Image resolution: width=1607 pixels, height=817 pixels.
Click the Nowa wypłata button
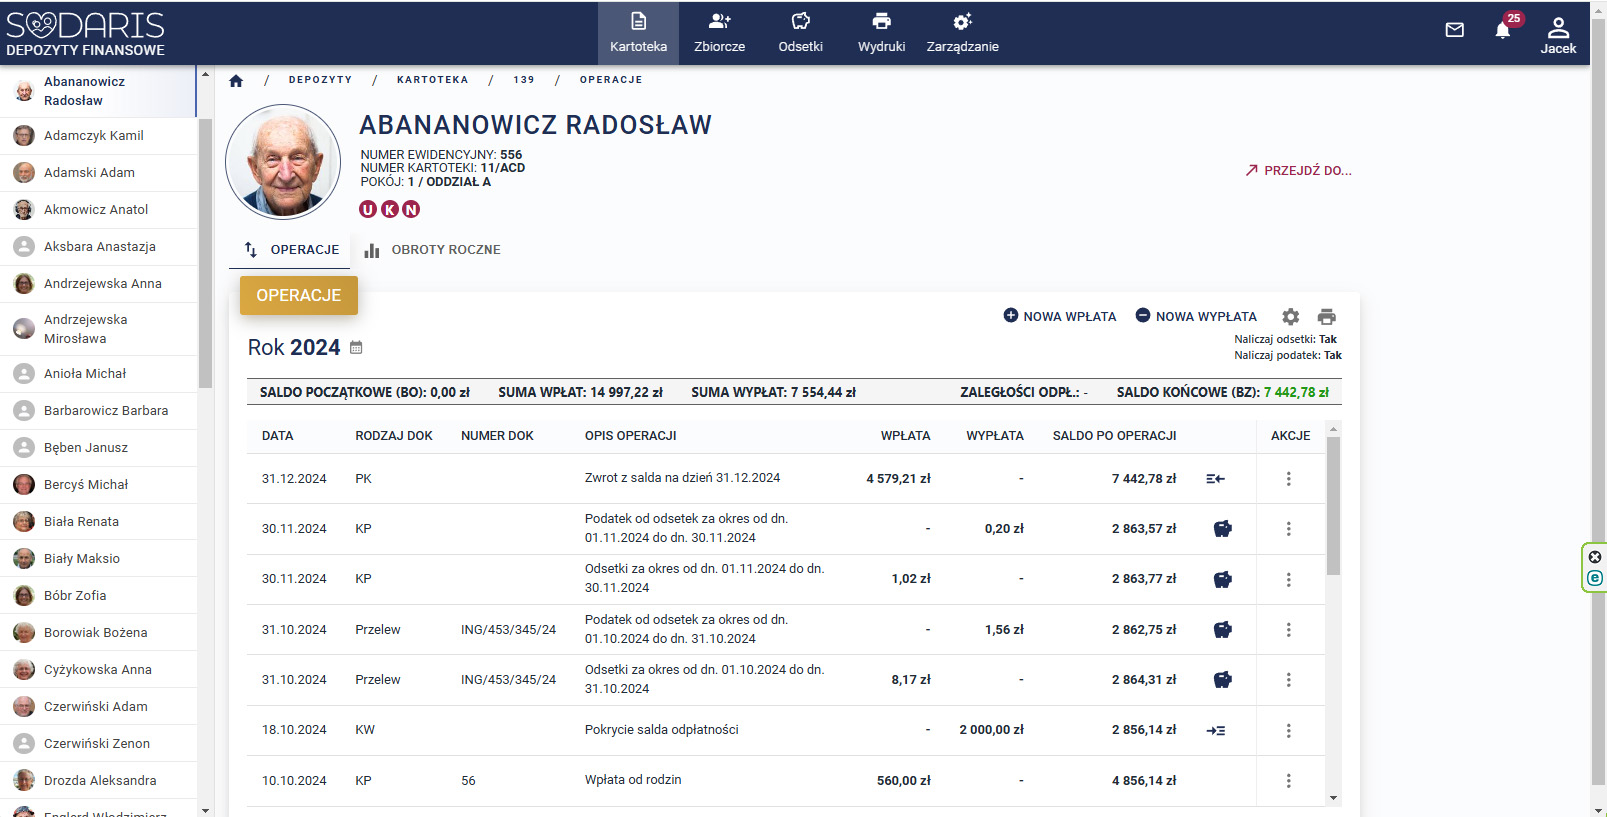1196,316
